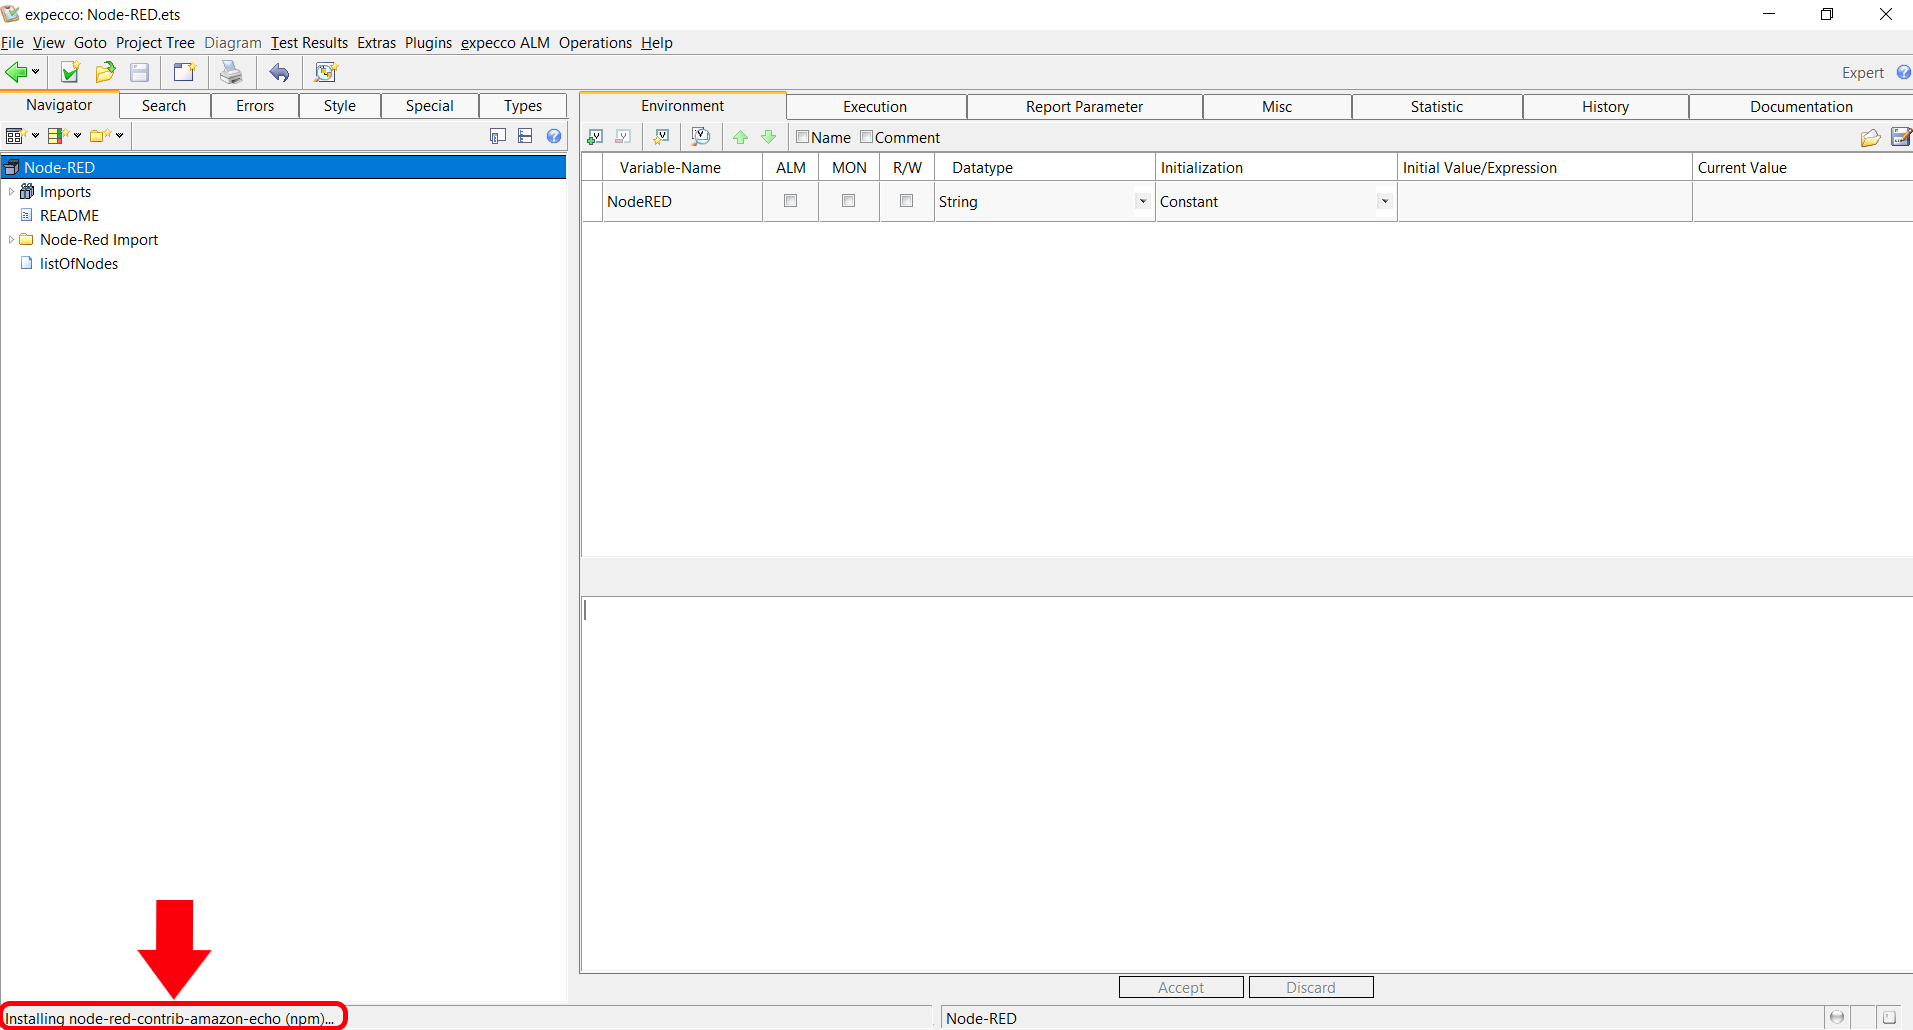Viewport: 1913px width, 1030px height.
Task: Click the Accept button
Action: 1181,987
